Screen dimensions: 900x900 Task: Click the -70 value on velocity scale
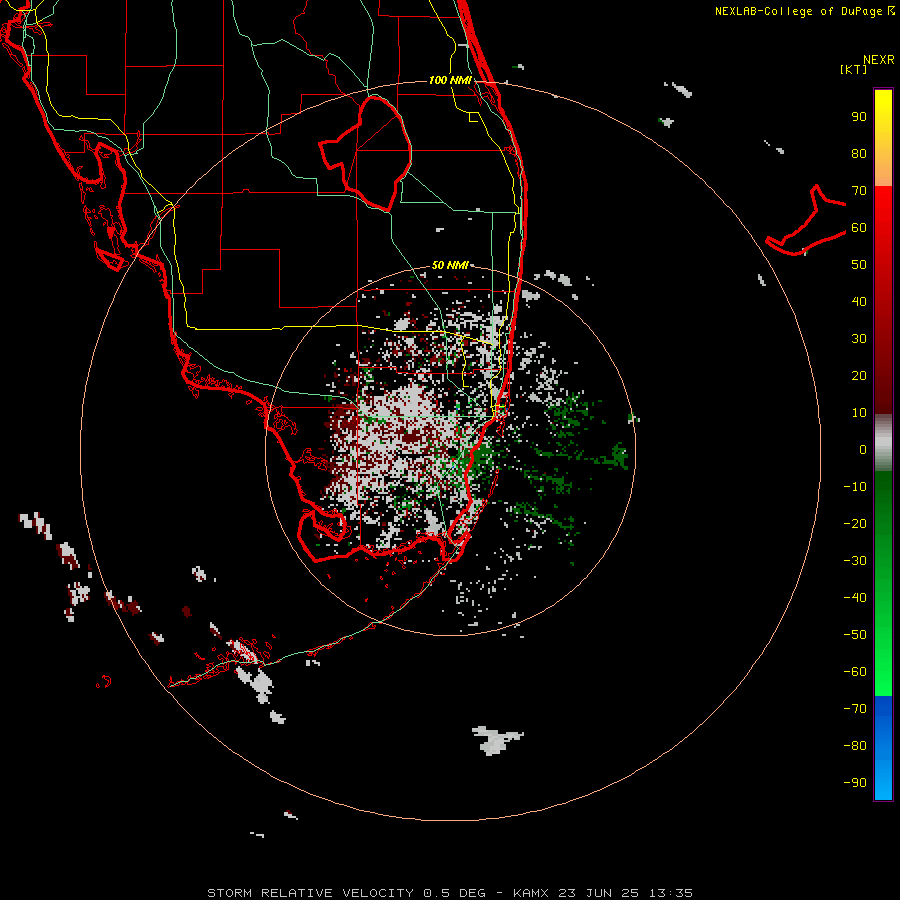[855, 708]
